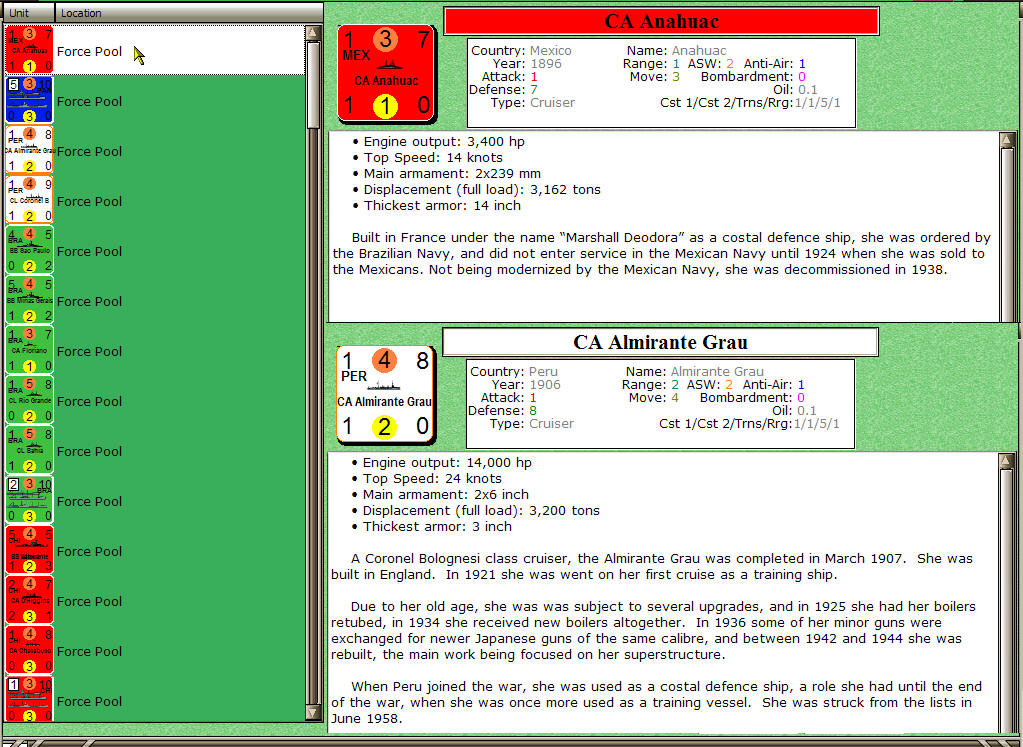The image size is (1023, 747).
Task: Select the CL Rio Grande unit counter
Action: pyautogui.click(x=29, y=401)
